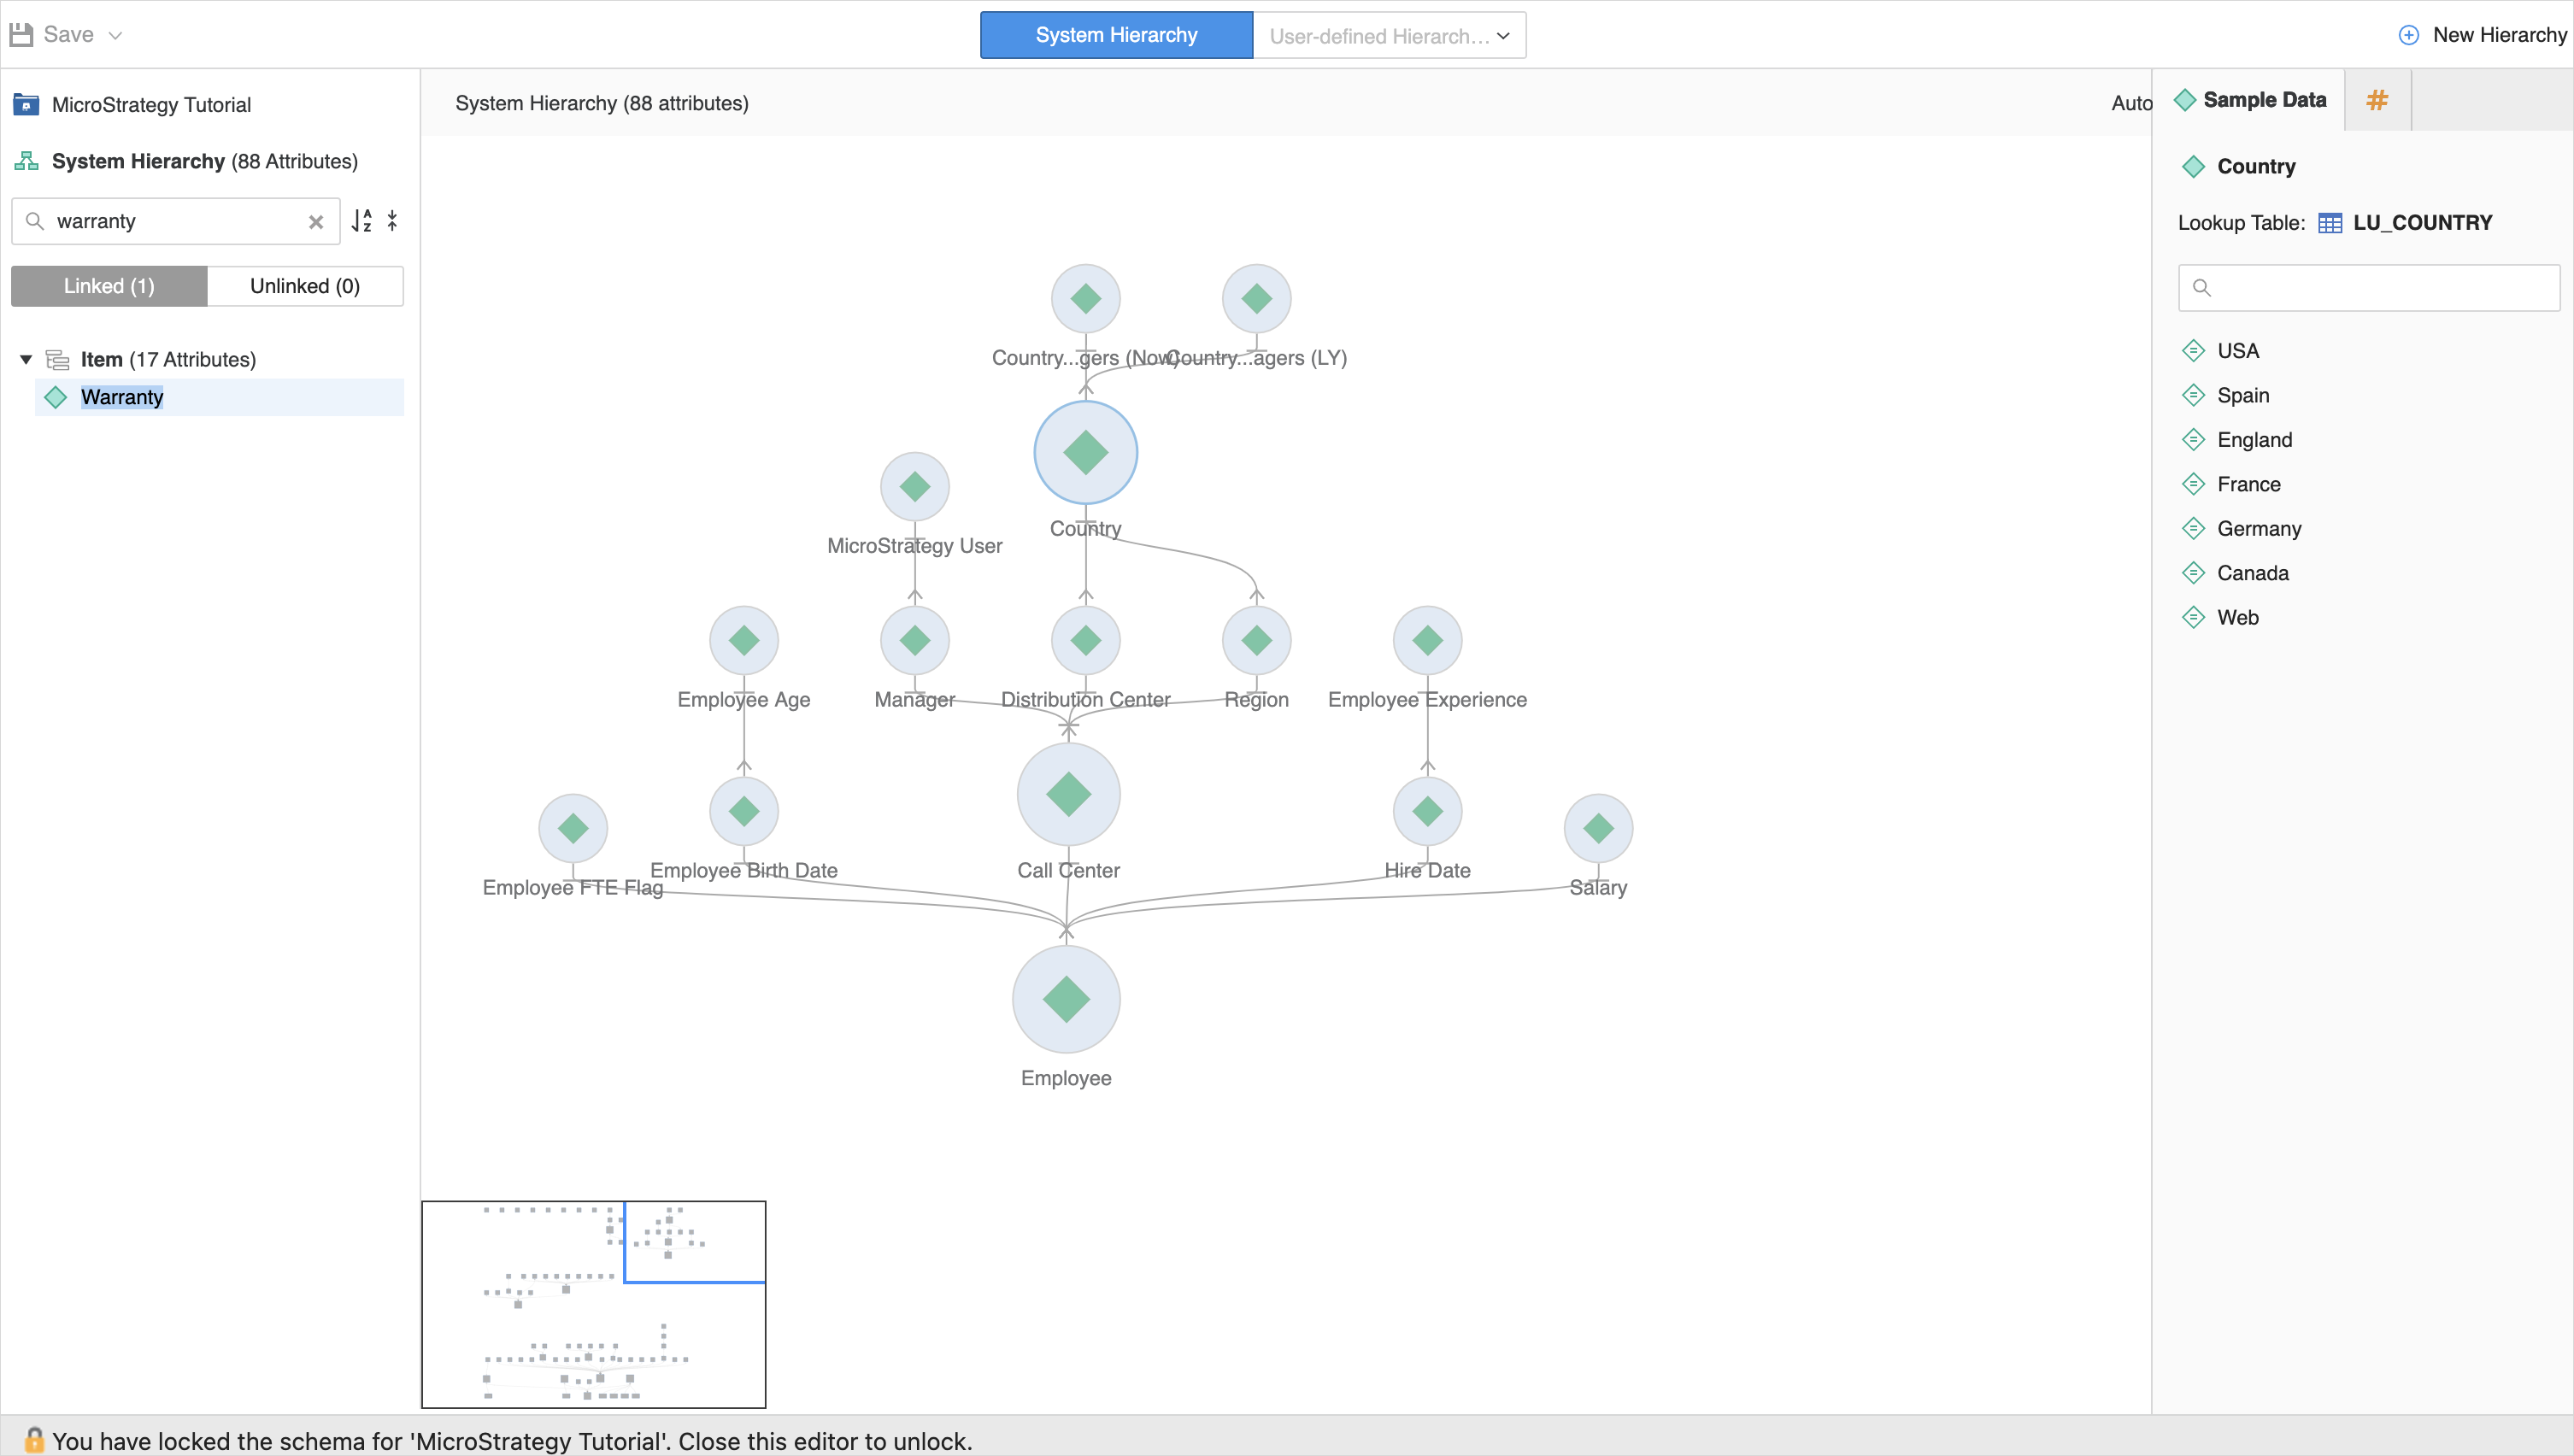Clear the warranty search text
The height and width of the screenshot is (1456, 2574).
pos(316,222)
